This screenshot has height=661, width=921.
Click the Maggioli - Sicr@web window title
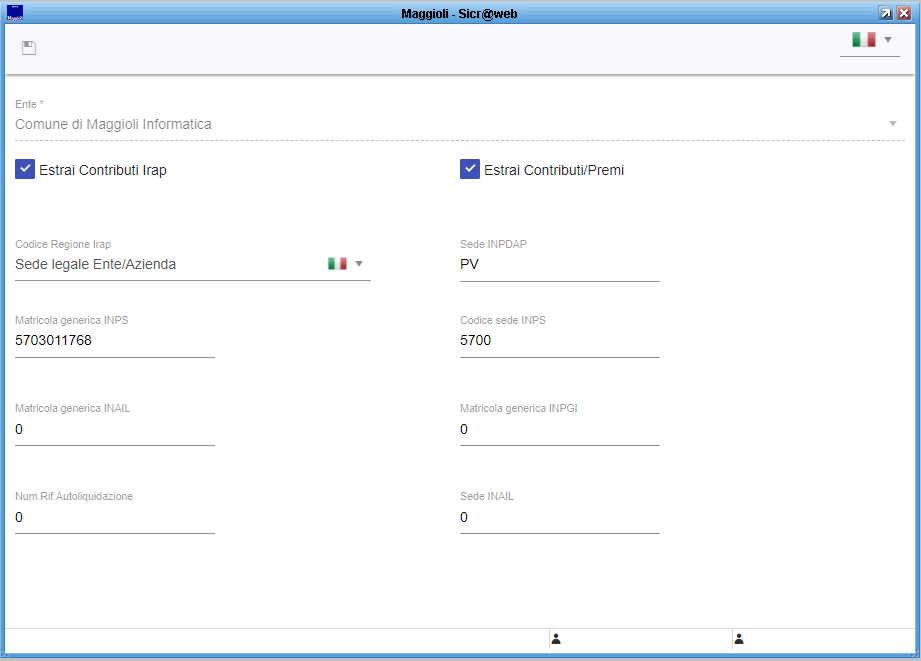point(459,14)
